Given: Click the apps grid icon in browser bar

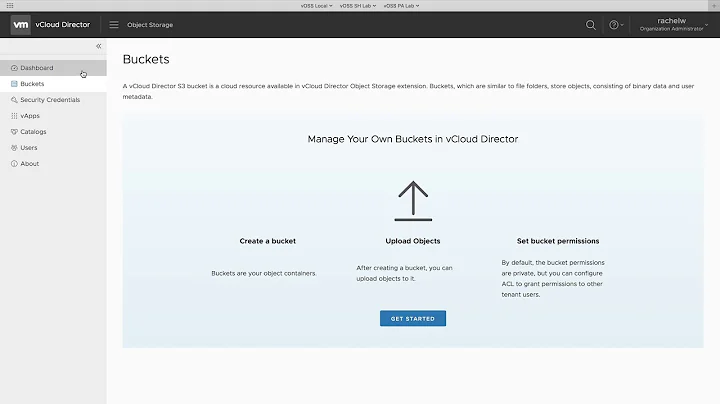Looking at the screenshot, I should point(10,6).
